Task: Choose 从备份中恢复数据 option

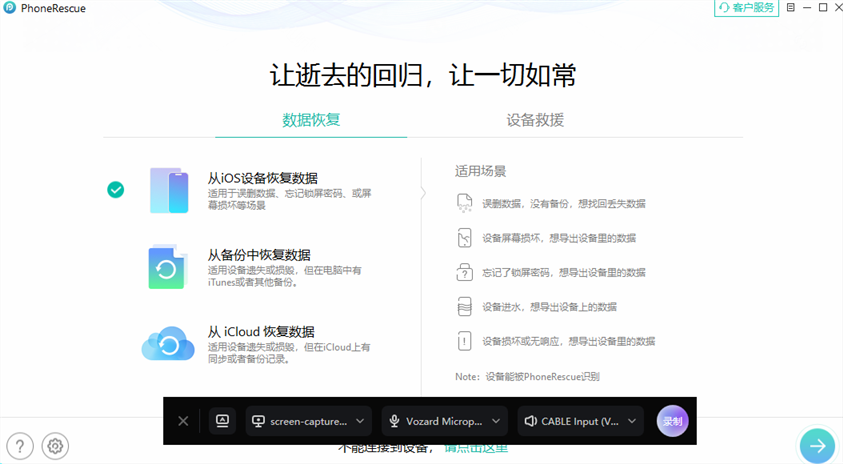Action: point(259,255)
